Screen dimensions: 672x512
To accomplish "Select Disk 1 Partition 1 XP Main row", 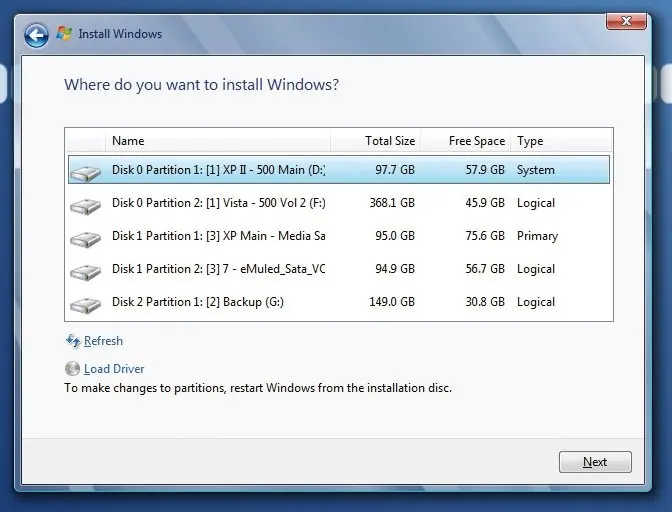I will [339, 236].
